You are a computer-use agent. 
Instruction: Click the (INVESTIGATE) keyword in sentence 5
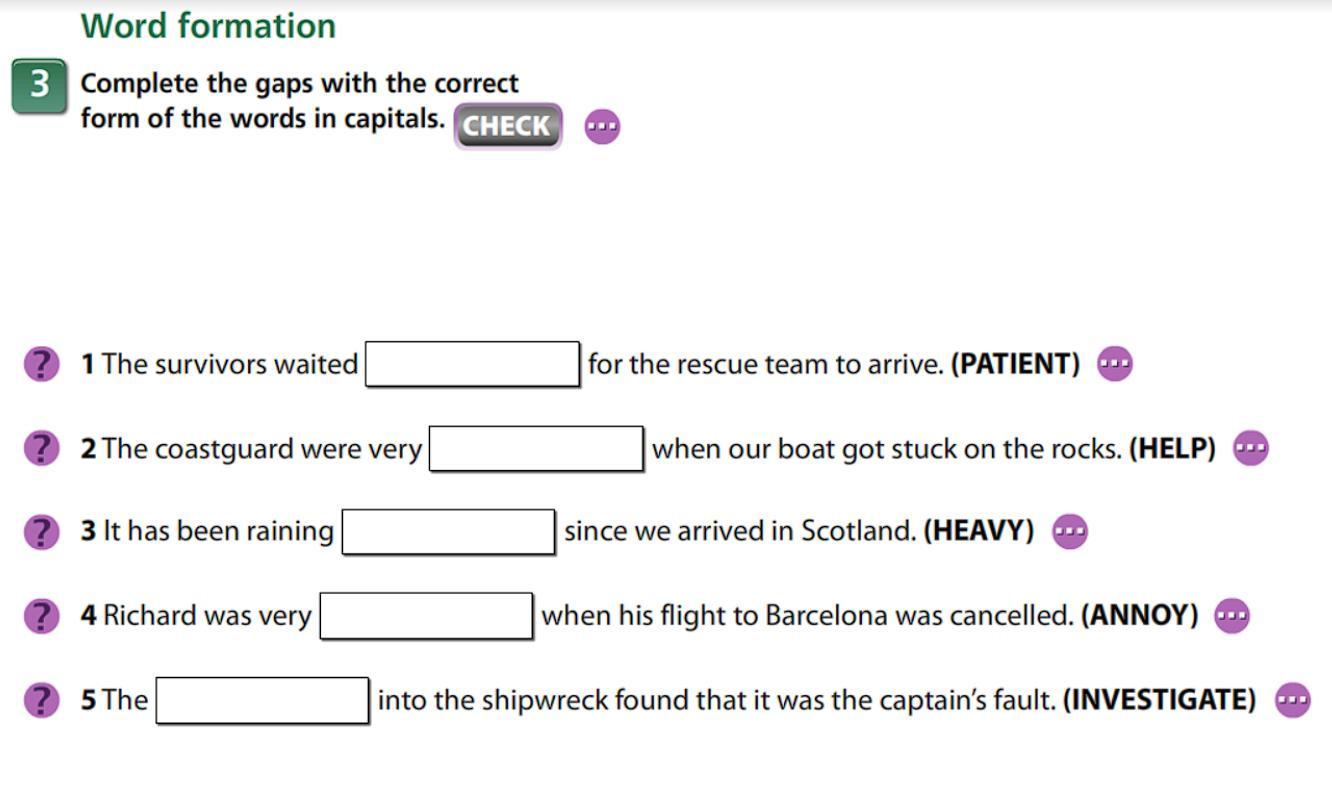point(1159,700)
